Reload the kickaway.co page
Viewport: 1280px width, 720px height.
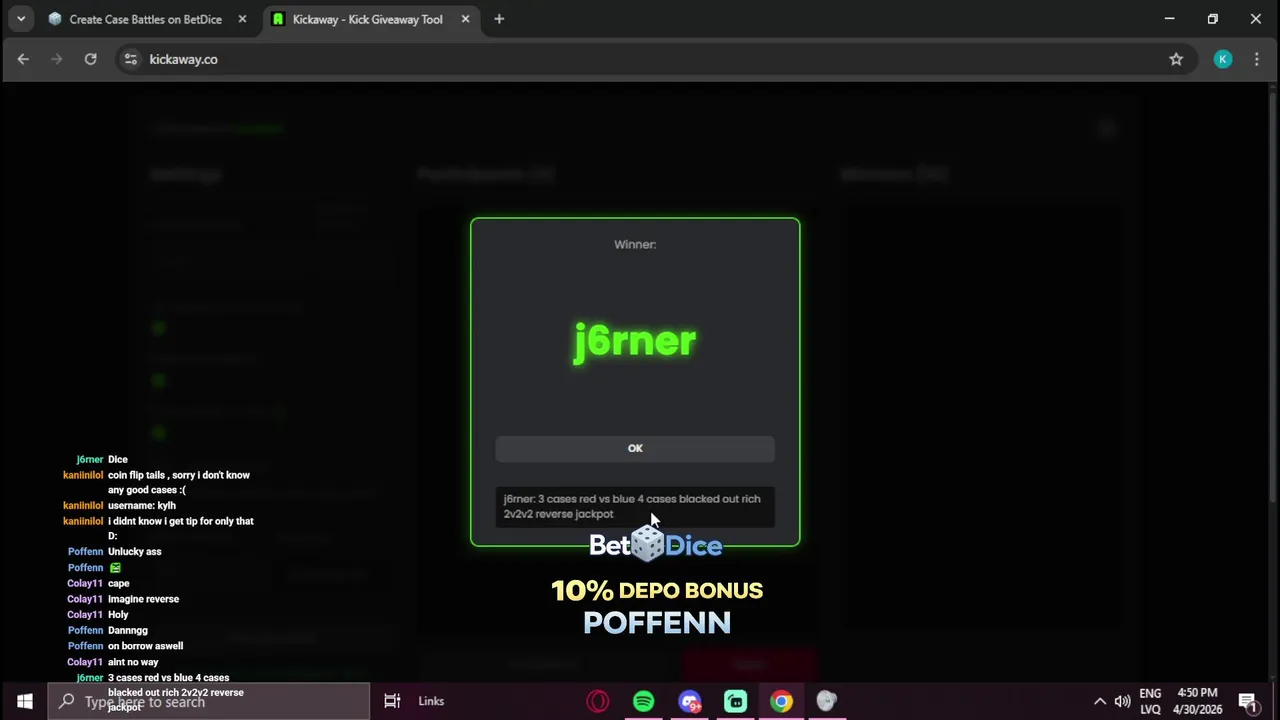[x=90, y=59]
